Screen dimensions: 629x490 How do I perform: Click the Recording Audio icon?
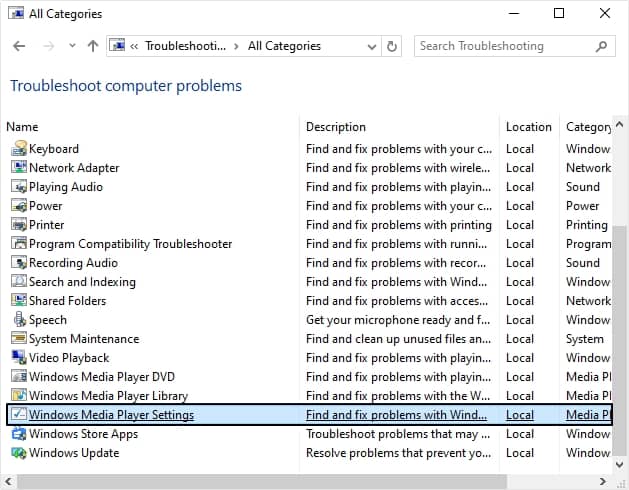coord(18,262)
